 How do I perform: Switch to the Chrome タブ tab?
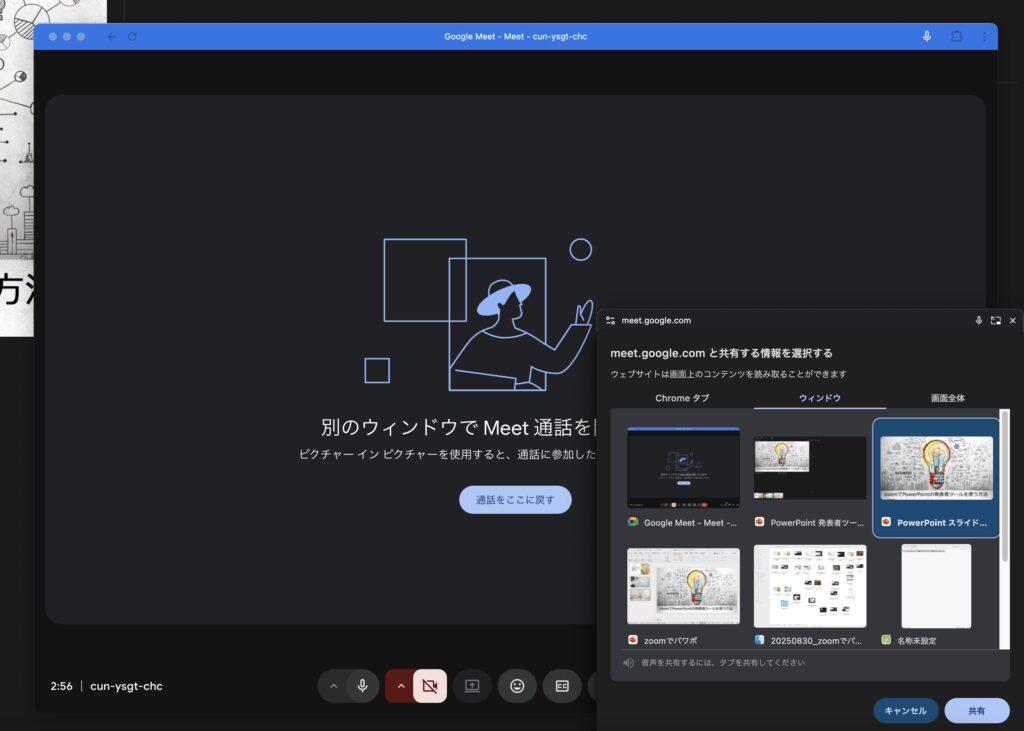[682, 398]
